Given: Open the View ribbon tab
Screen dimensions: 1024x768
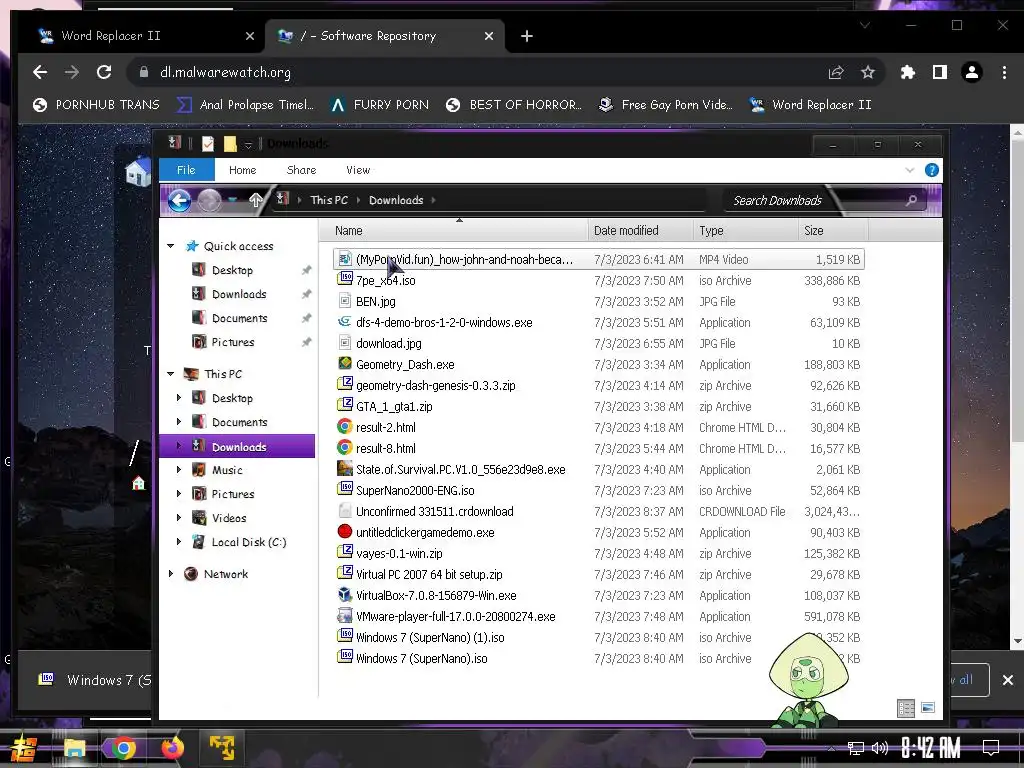Looking at the screenshot, I should coord(358,170).
